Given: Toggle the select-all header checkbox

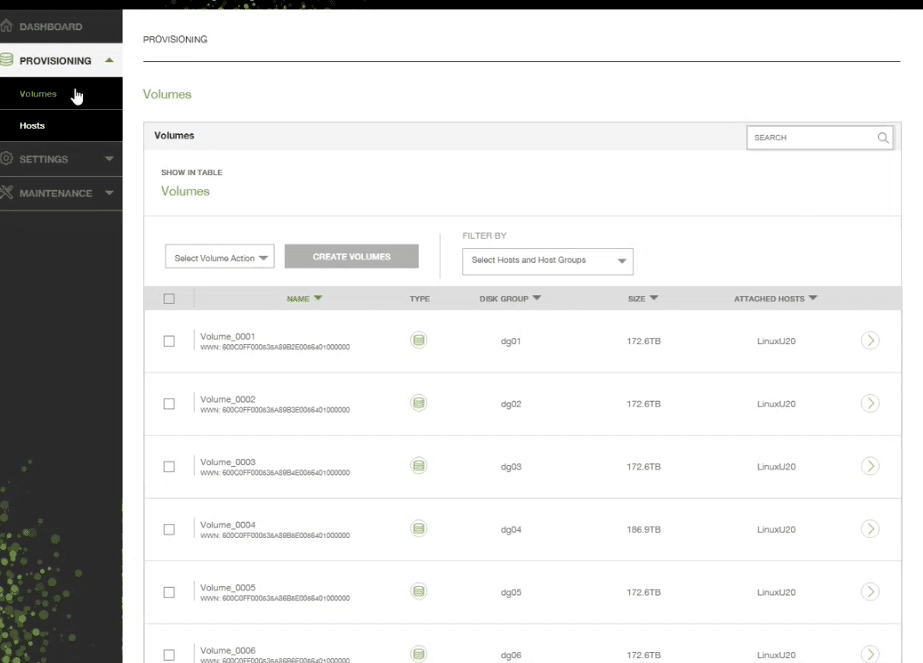Looking at the screenshot, I should point(169,299).
